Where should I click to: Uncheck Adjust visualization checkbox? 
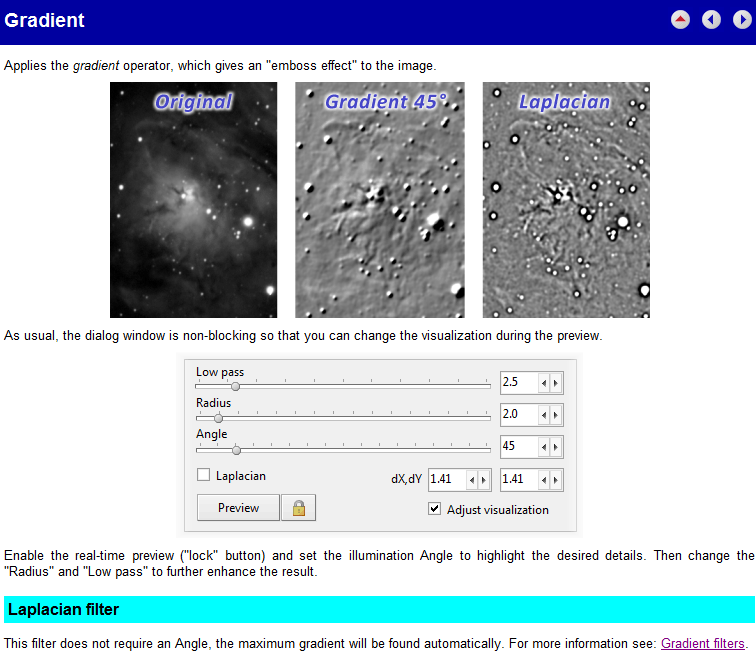pyautogui.click(x=434, y=509)
